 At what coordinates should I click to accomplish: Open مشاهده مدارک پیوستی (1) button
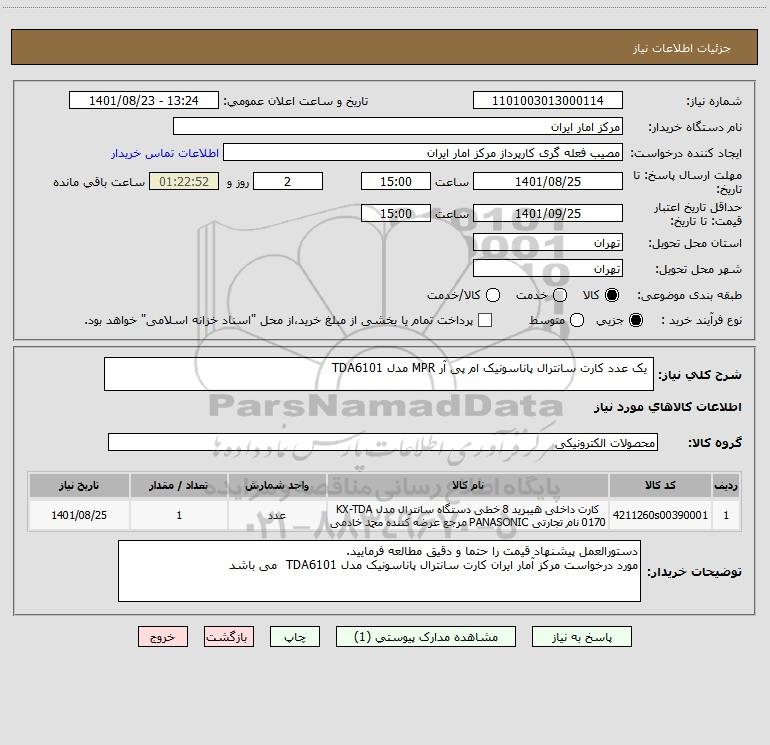coord(426,637)
